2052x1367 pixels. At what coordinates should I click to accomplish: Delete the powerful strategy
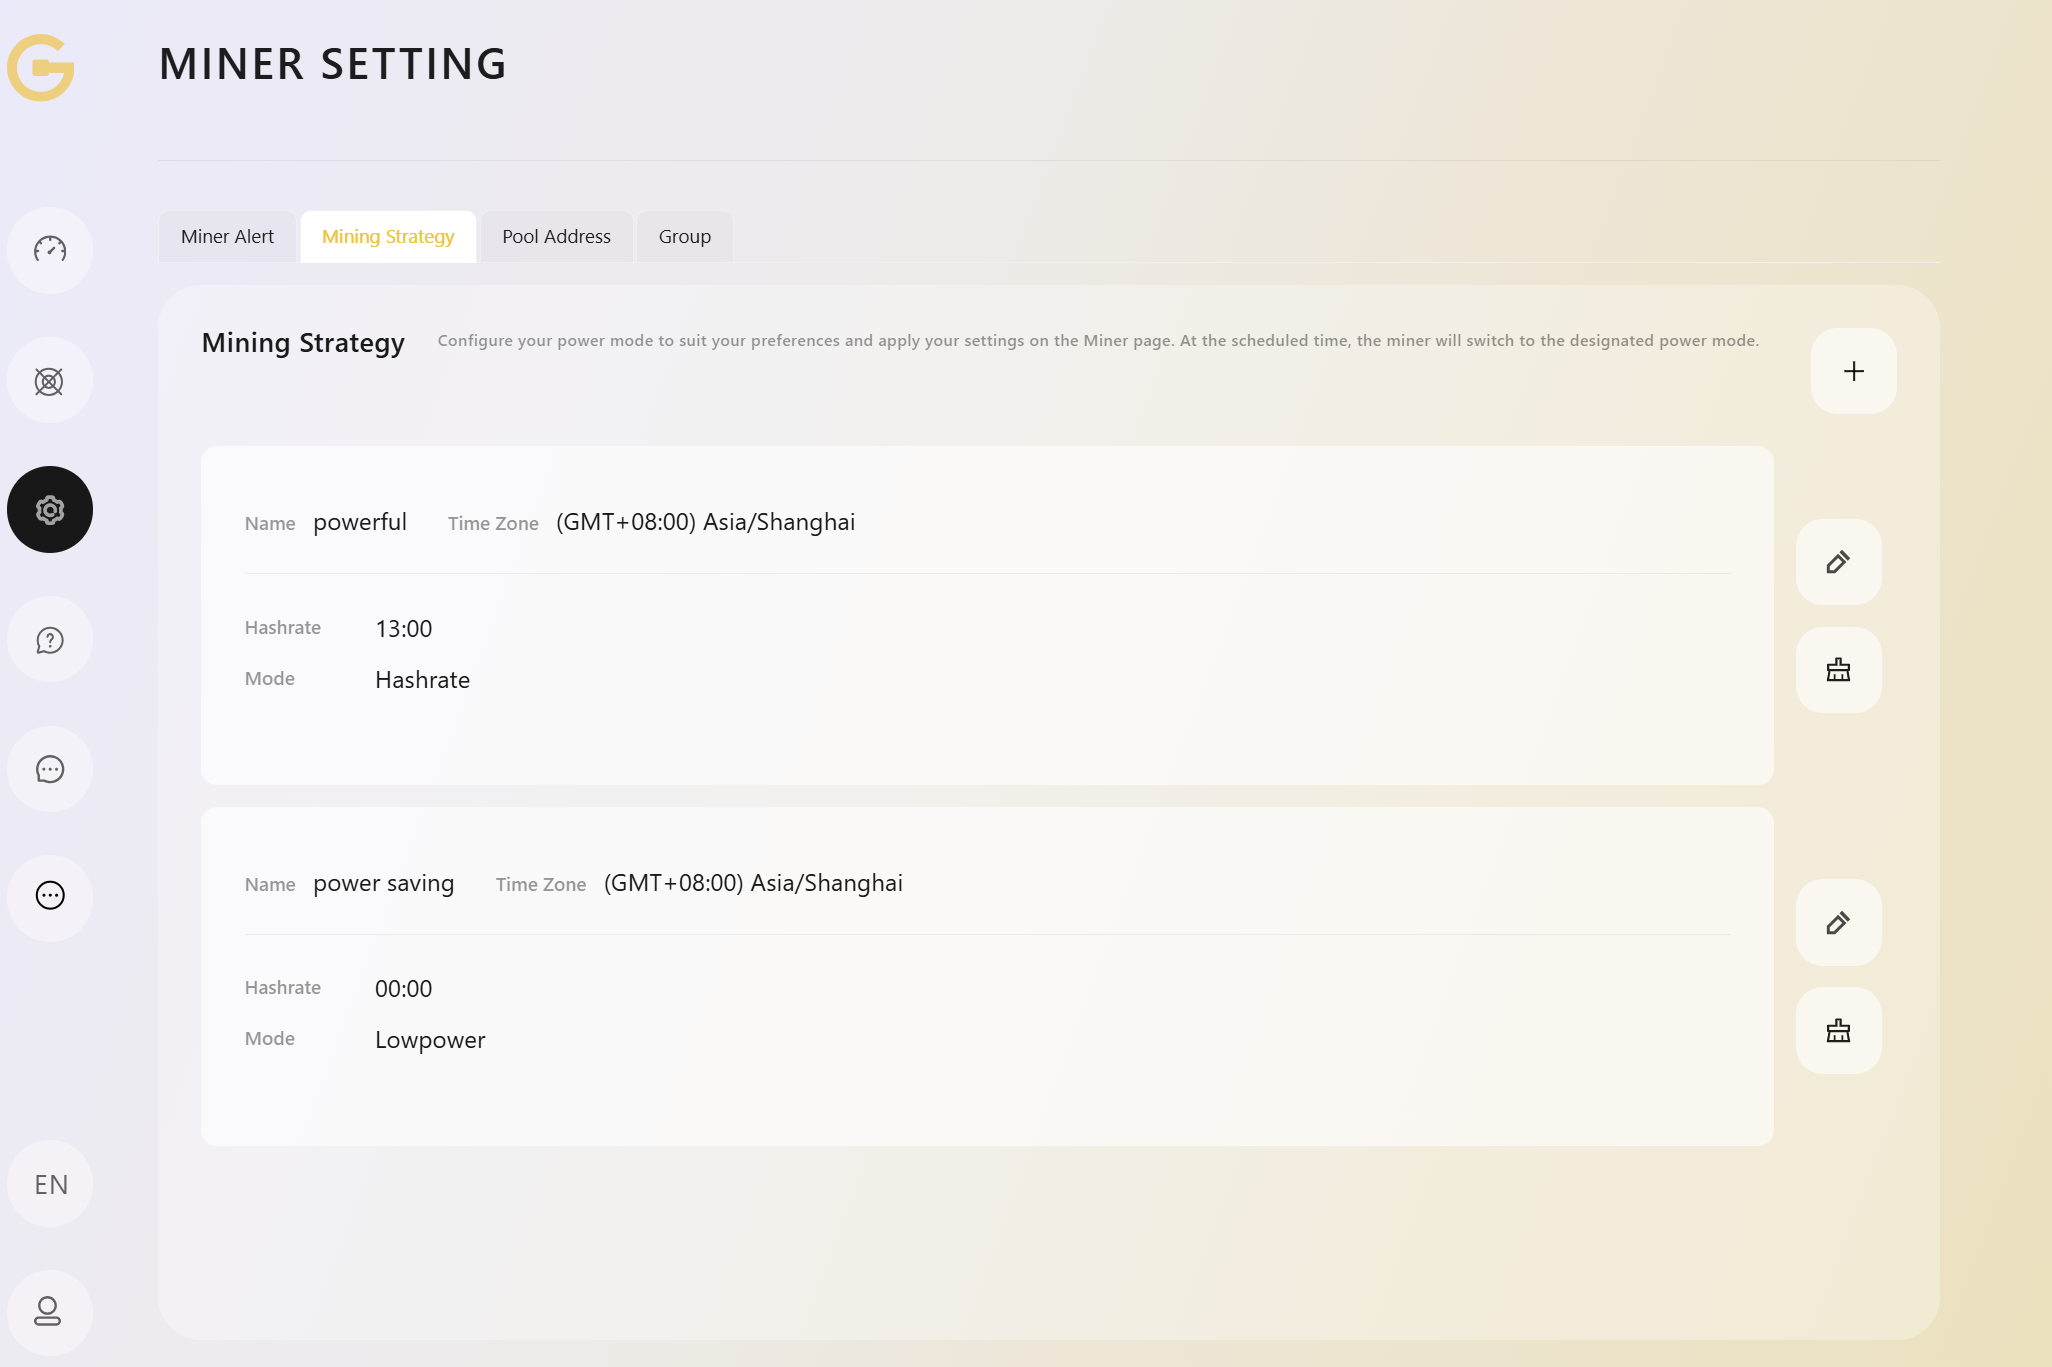coord(1838,670)
